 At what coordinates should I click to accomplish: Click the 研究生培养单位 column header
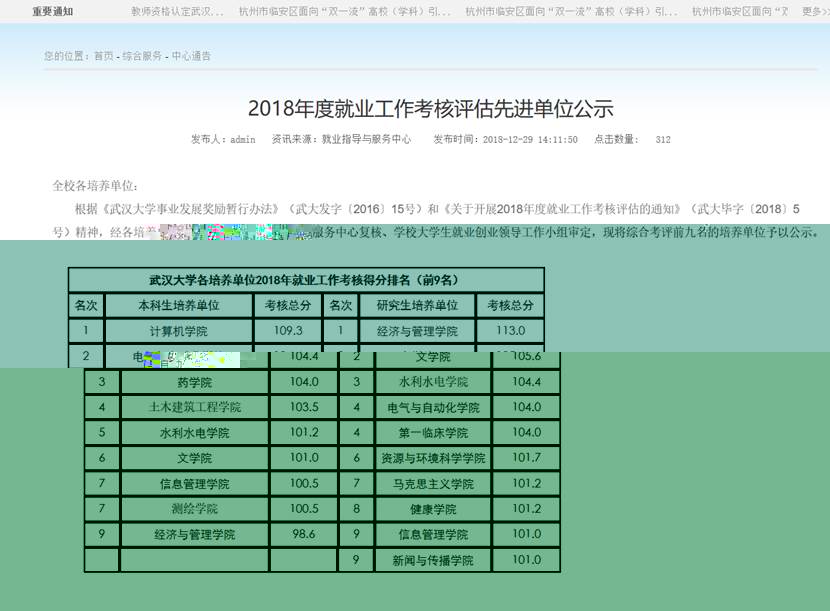pyautogui.click(x=417, y=306)
